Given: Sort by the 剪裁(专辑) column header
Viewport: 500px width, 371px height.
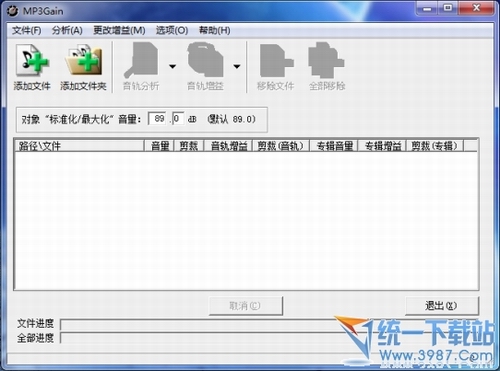Looking at the screenshot, I should pos(435,146).
